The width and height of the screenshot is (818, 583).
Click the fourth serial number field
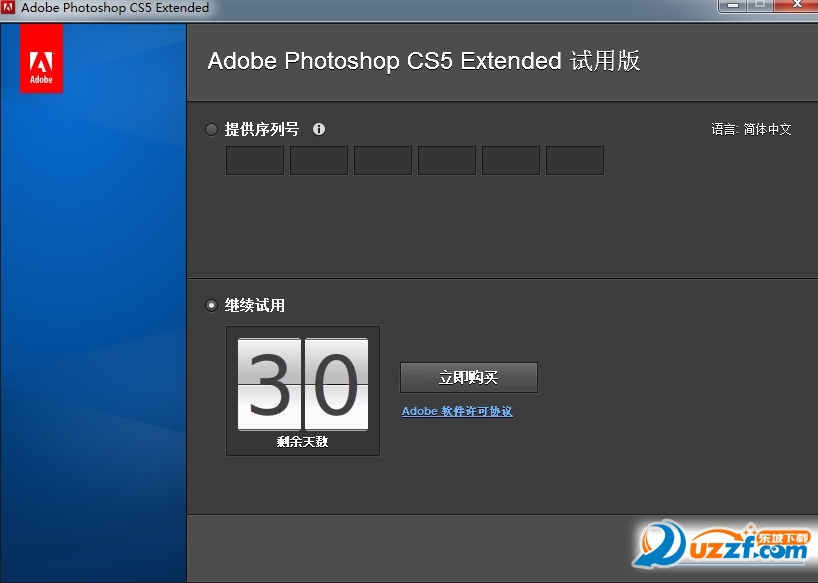pos(447,161)
